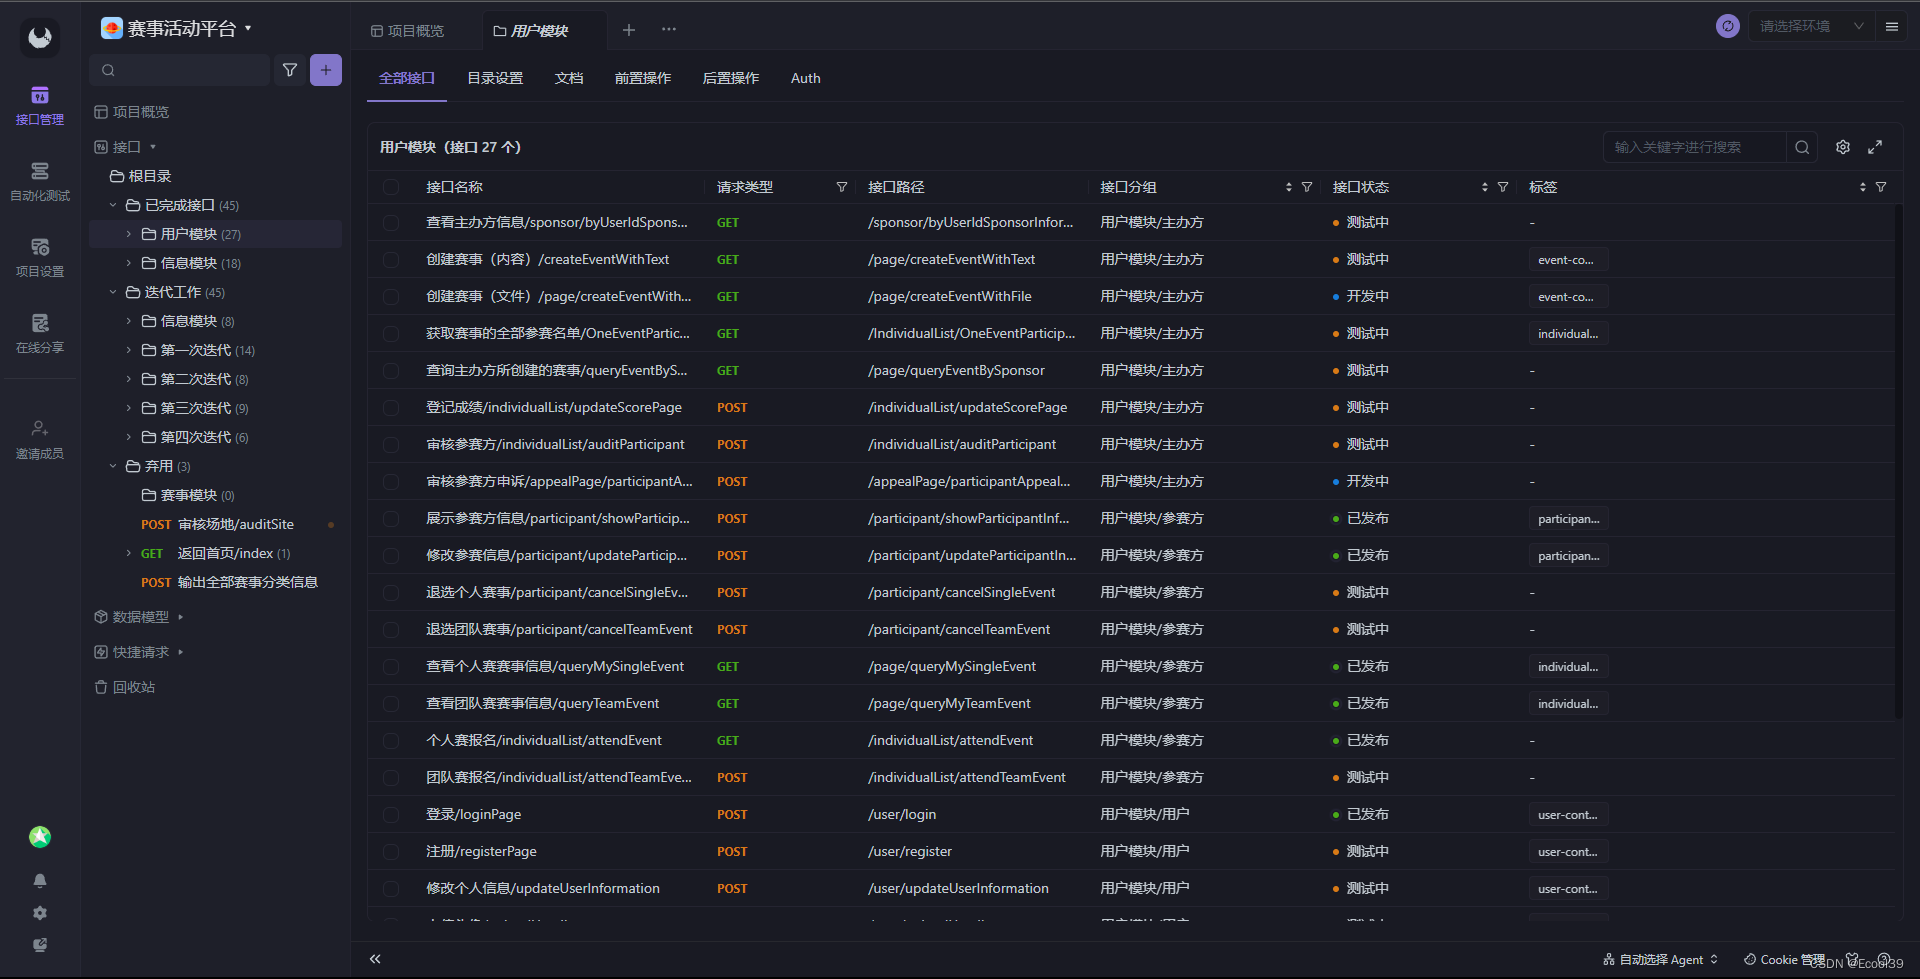Click the notification bell icon
This screenshot has width=1920, height=979.
(40, 881)
